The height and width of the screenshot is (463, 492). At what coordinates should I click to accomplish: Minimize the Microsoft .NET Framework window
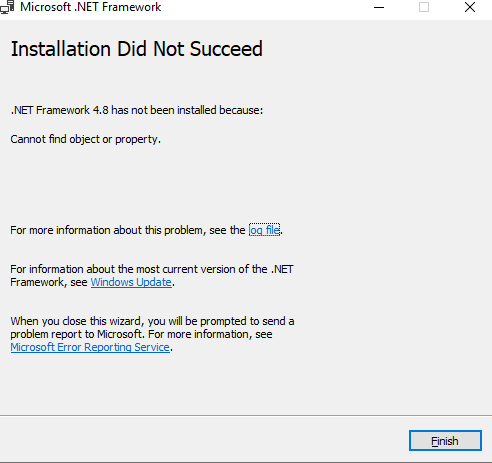(379, 7)
